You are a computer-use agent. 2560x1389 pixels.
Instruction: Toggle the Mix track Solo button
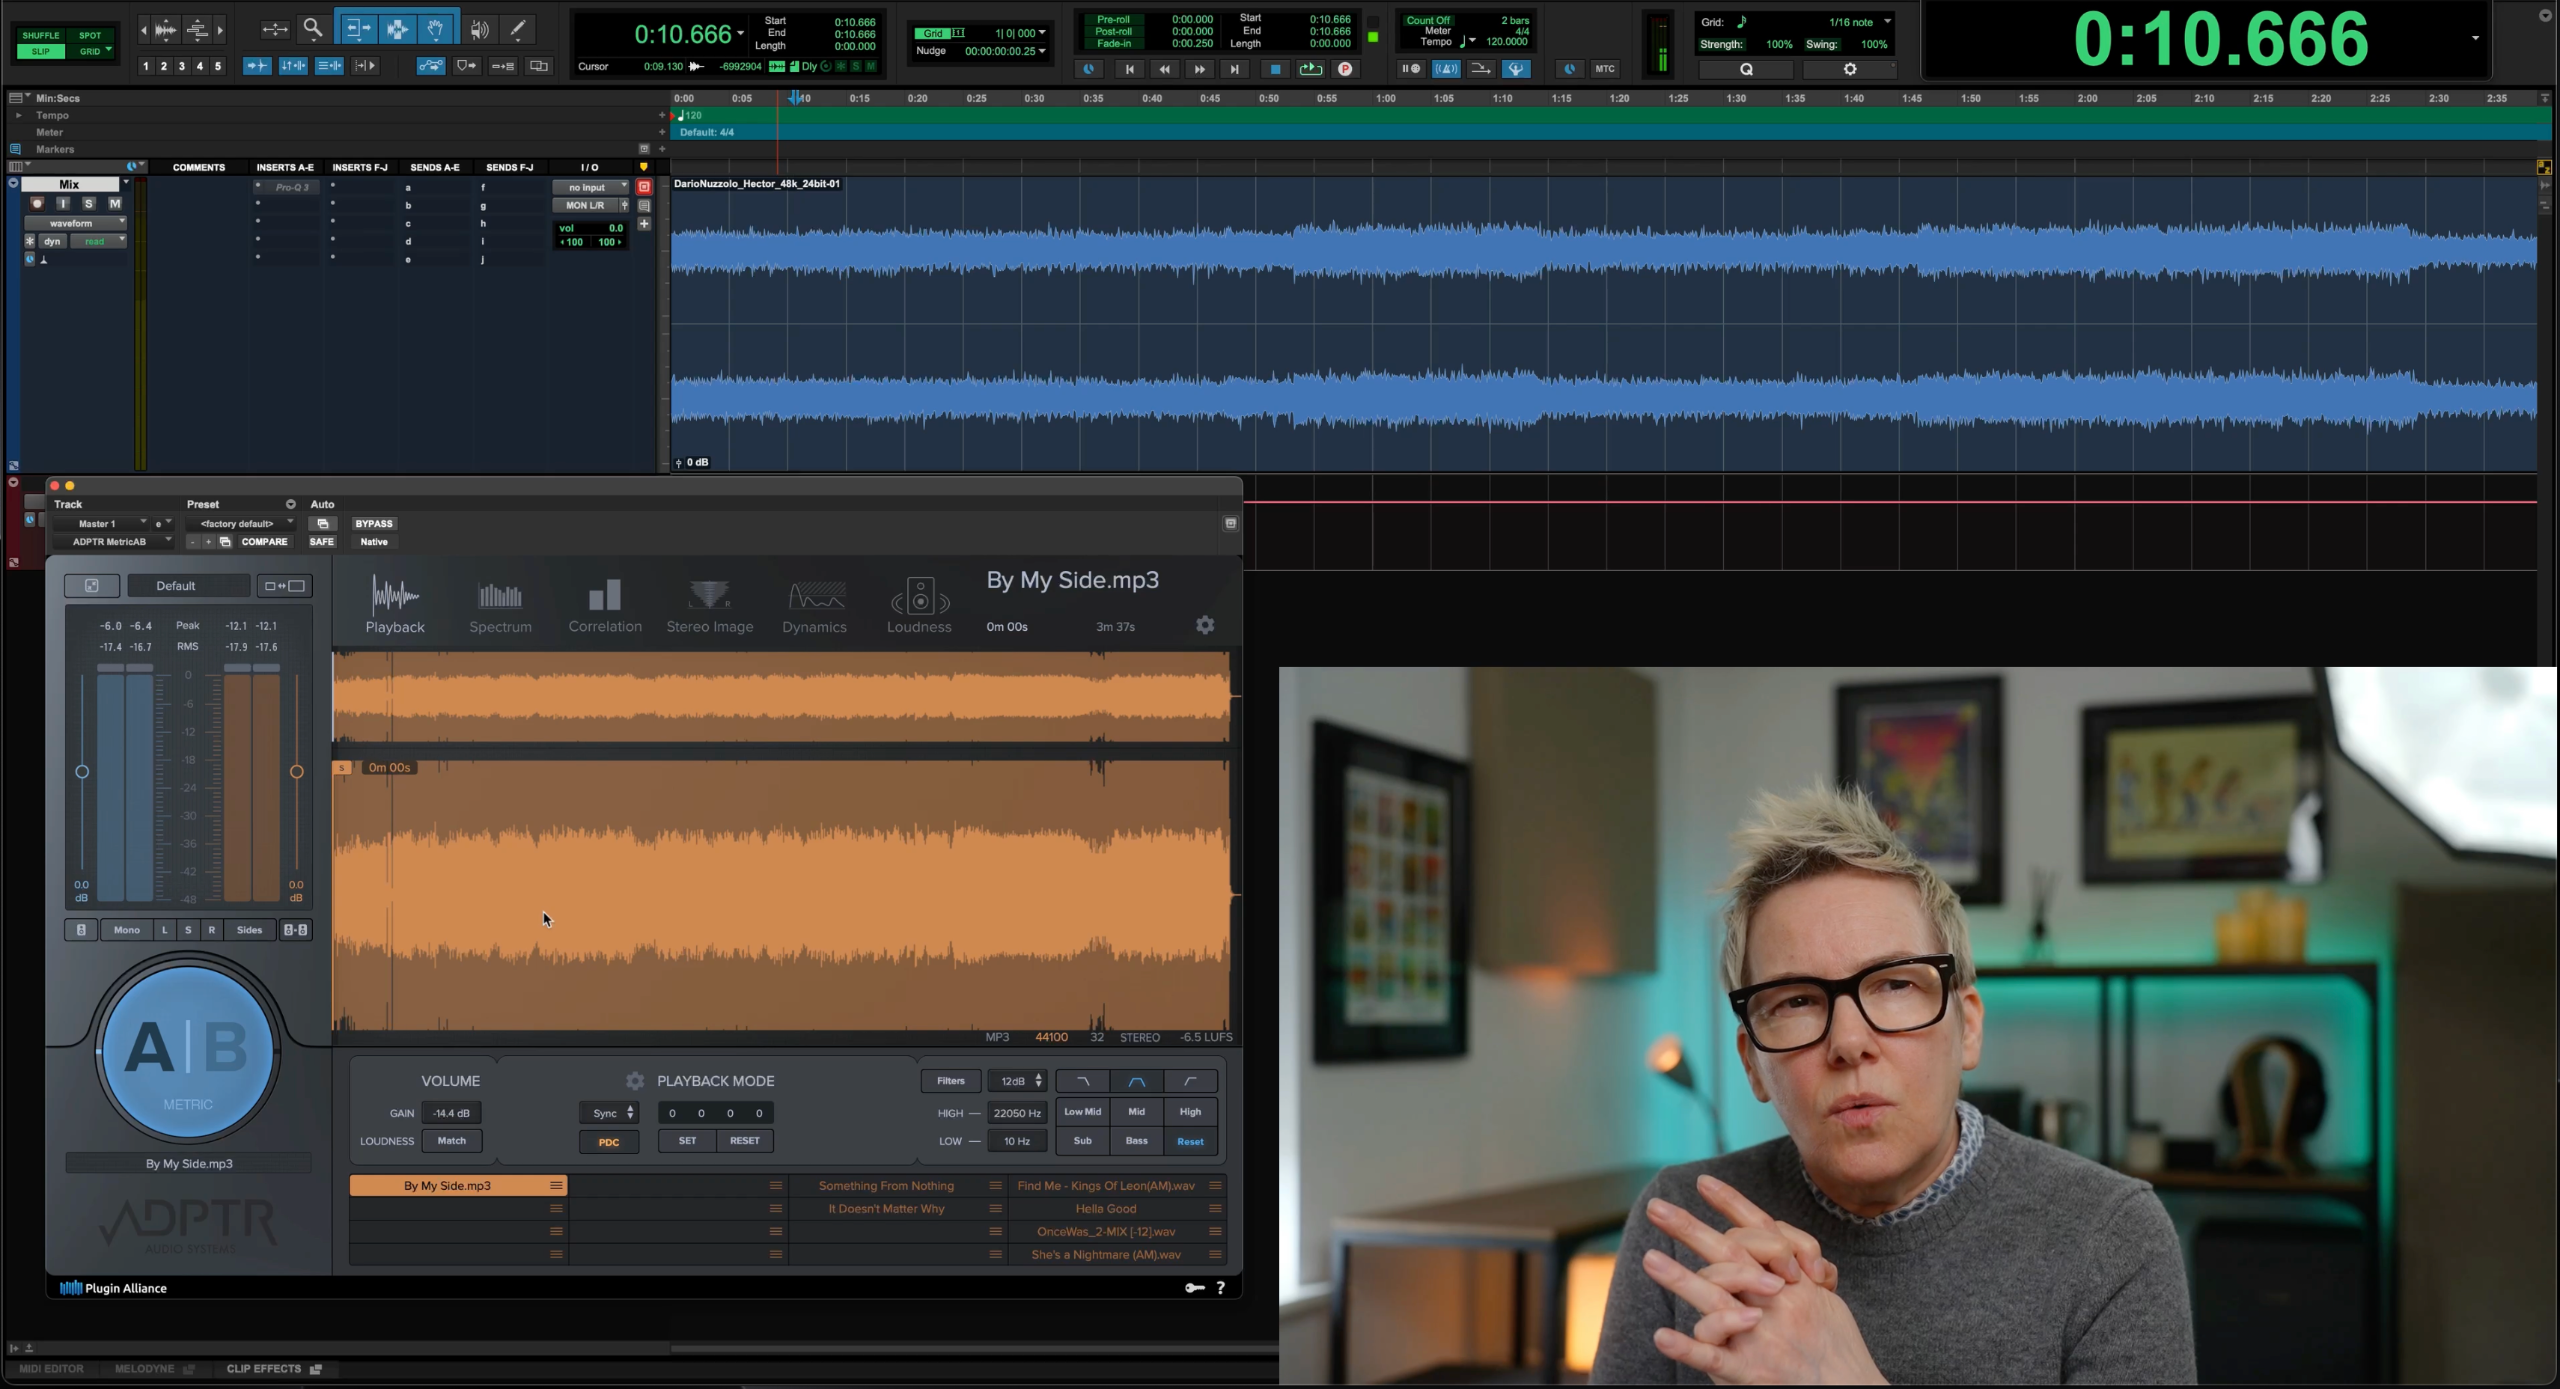pyautogui.click(x=88, y=203)
